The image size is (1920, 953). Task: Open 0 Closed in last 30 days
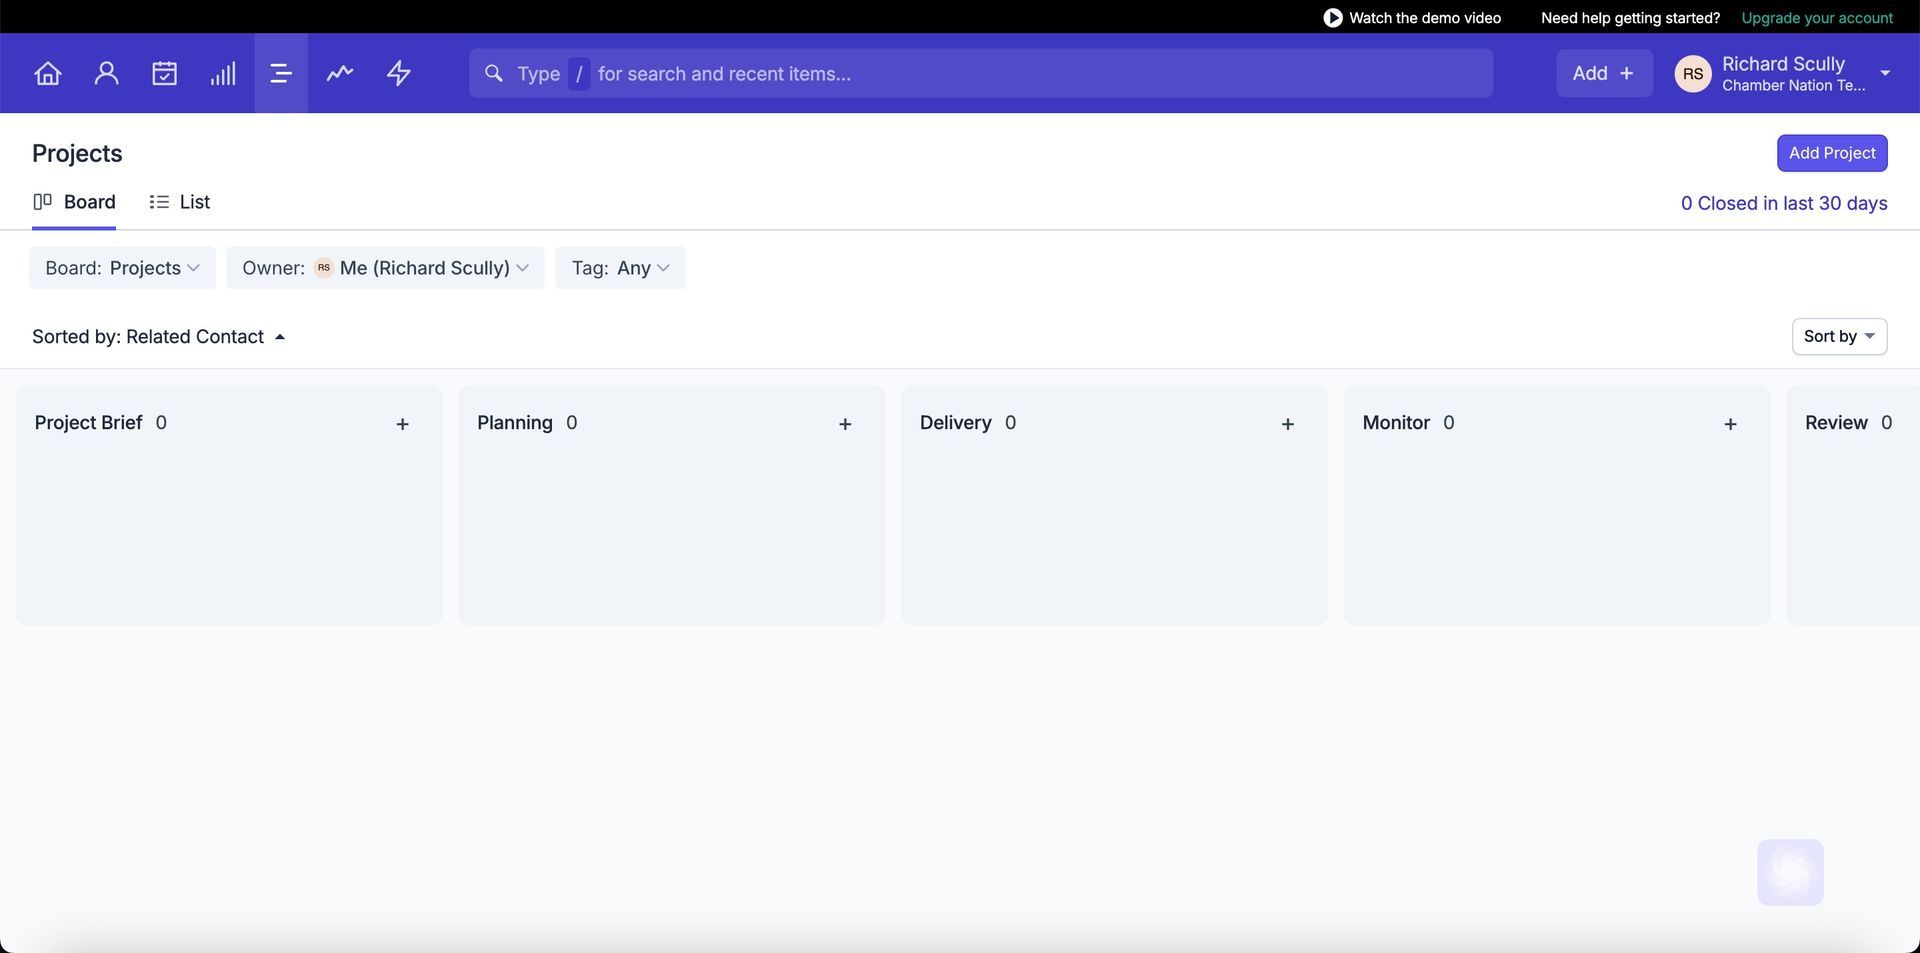click(x=1784, y=203)
